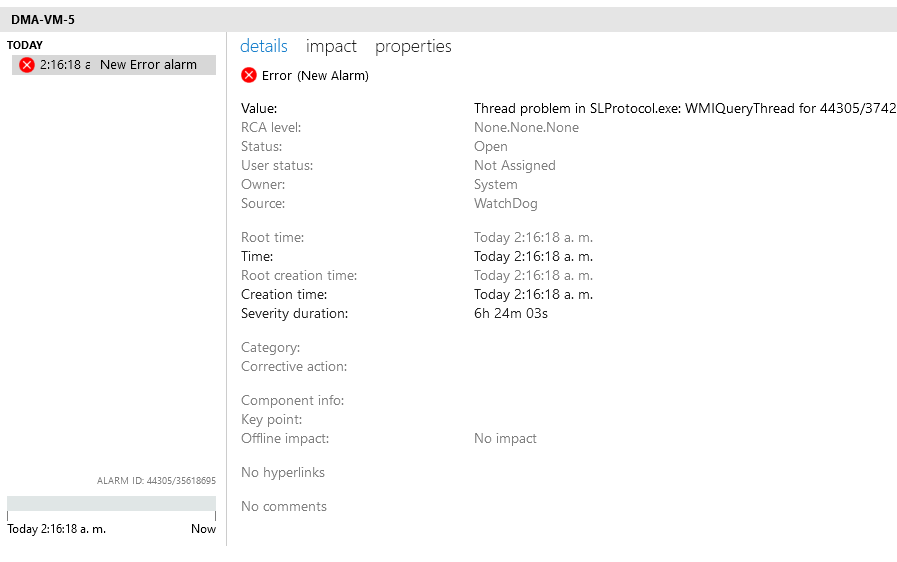897x562 pixels.
Task: Click the Error (New Alarm) heading
Action: 315,76
